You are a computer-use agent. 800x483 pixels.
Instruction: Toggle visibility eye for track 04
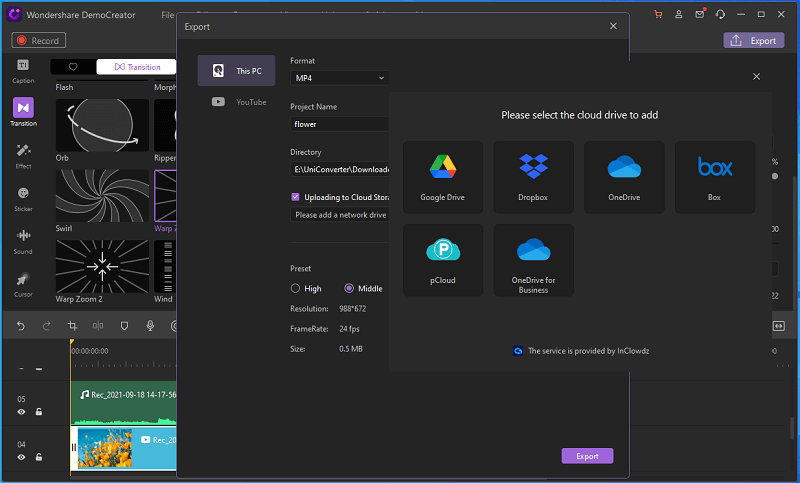point(21,457)
